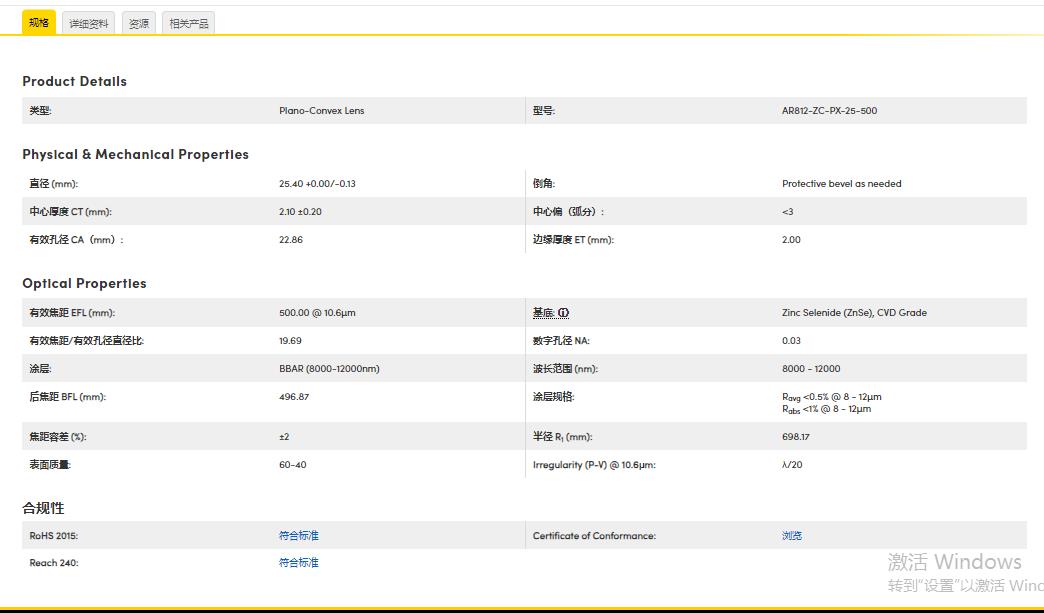1044x613 pixels.
Task: Click the Optical Properties section heading
Action: 85,283
